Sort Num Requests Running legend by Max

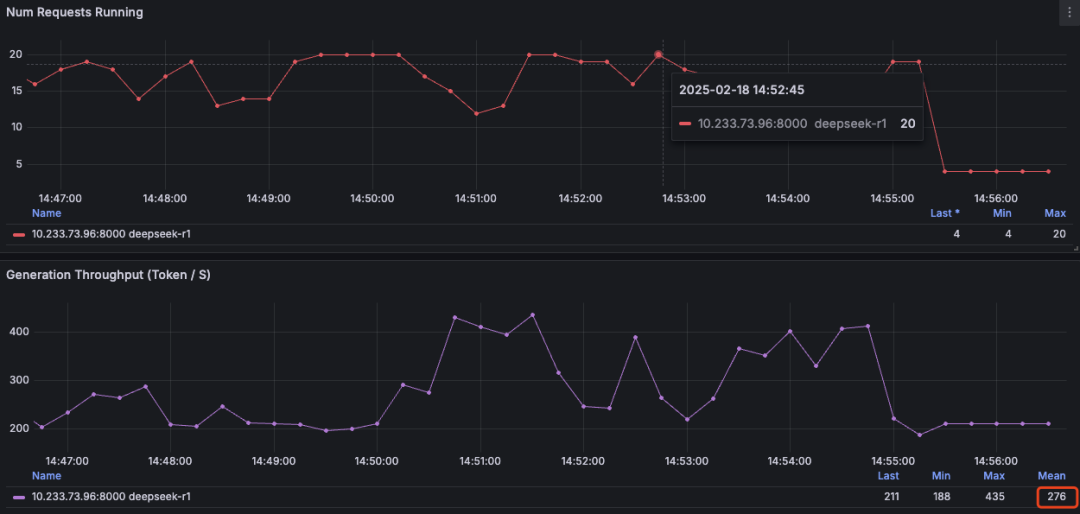coord(1055,213)
